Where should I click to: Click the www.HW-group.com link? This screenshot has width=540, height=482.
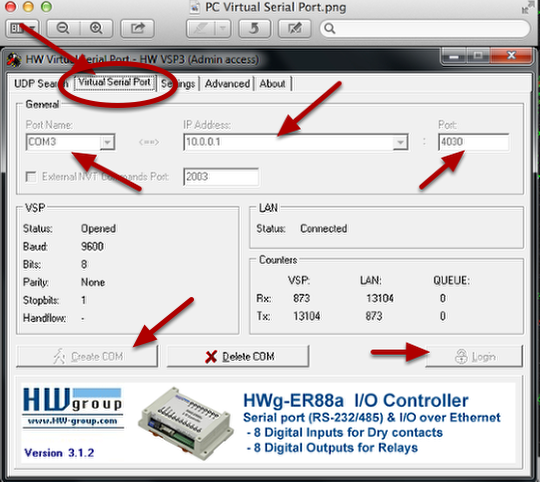[72, 421]
